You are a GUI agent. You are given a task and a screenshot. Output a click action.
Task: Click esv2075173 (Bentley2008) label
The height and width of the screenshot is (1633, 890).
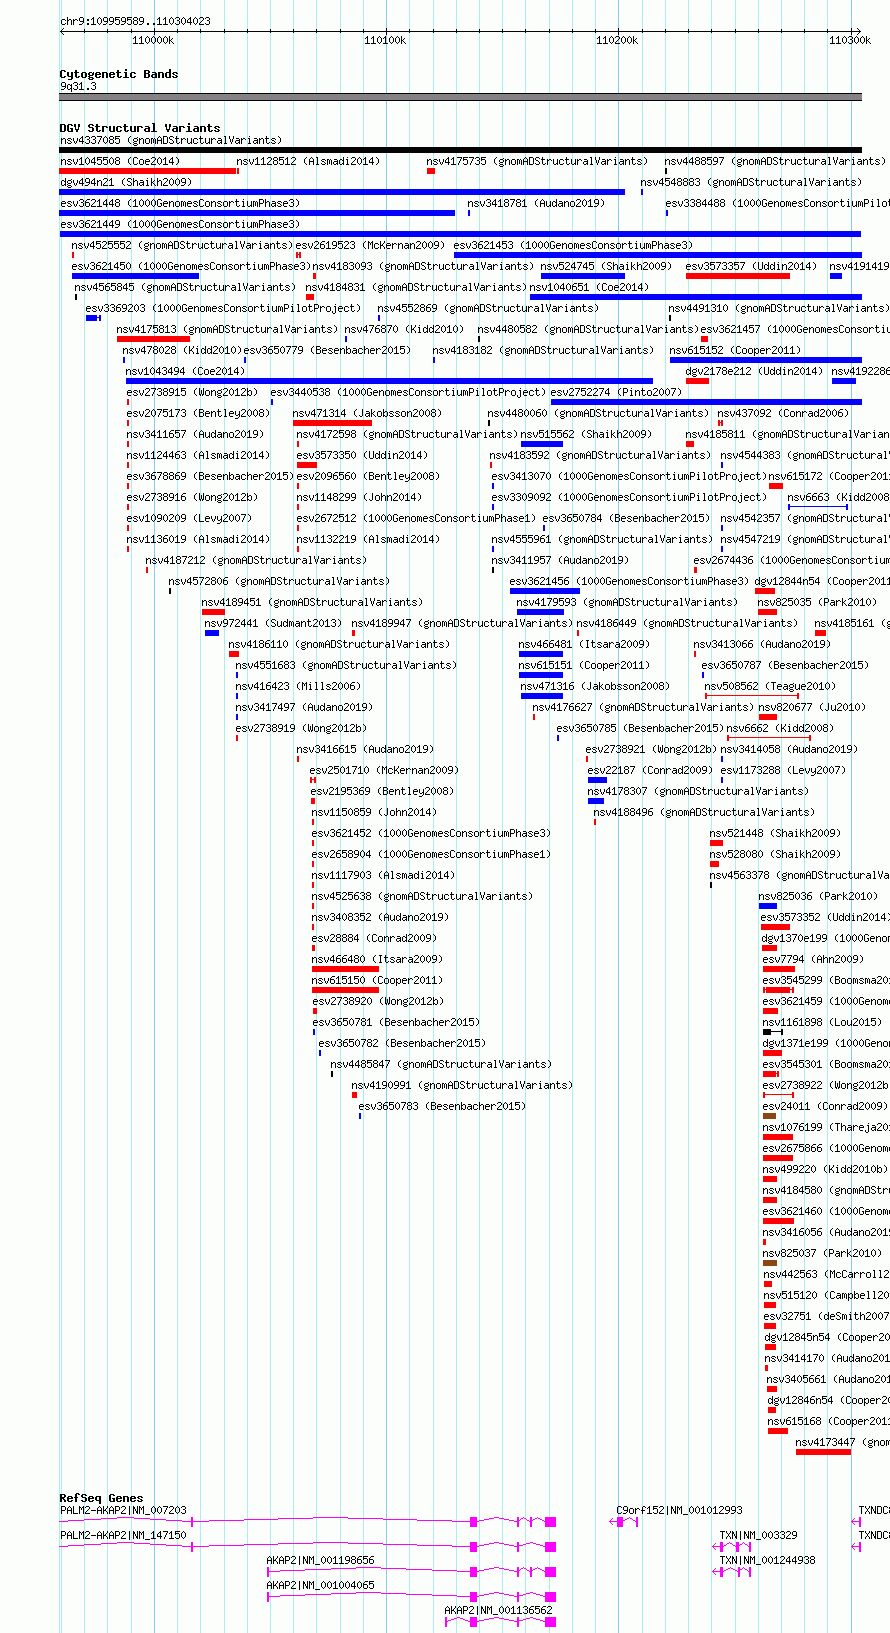tap(198, 413)
